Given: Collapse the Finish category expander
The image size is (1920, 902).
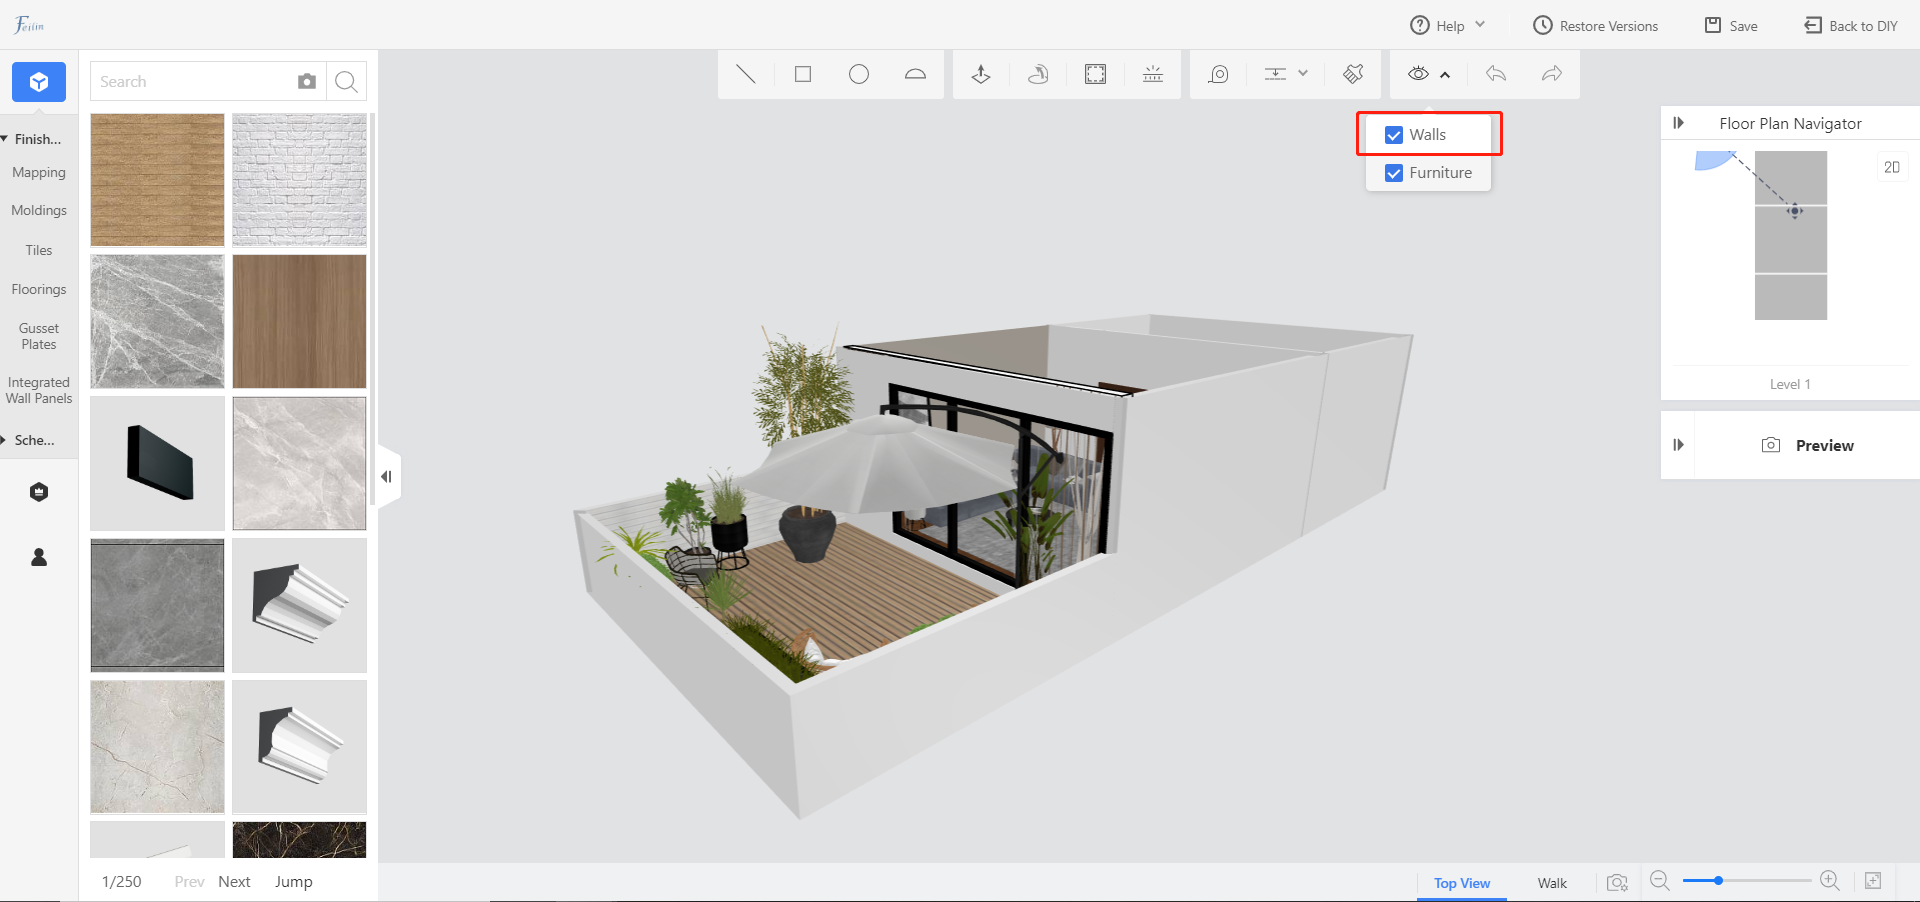Looking at the screenshot, I should coord(5,139).
